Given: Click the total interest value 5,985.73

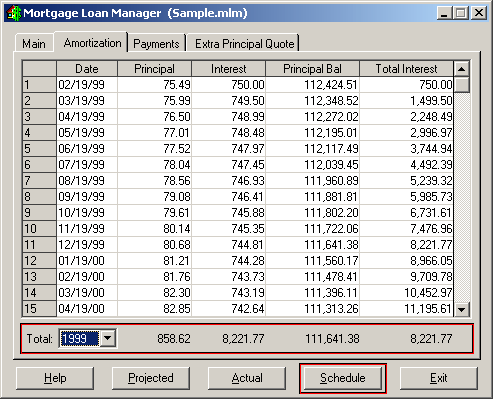Looking at the screenshot, I should click(x=406, y=197).
